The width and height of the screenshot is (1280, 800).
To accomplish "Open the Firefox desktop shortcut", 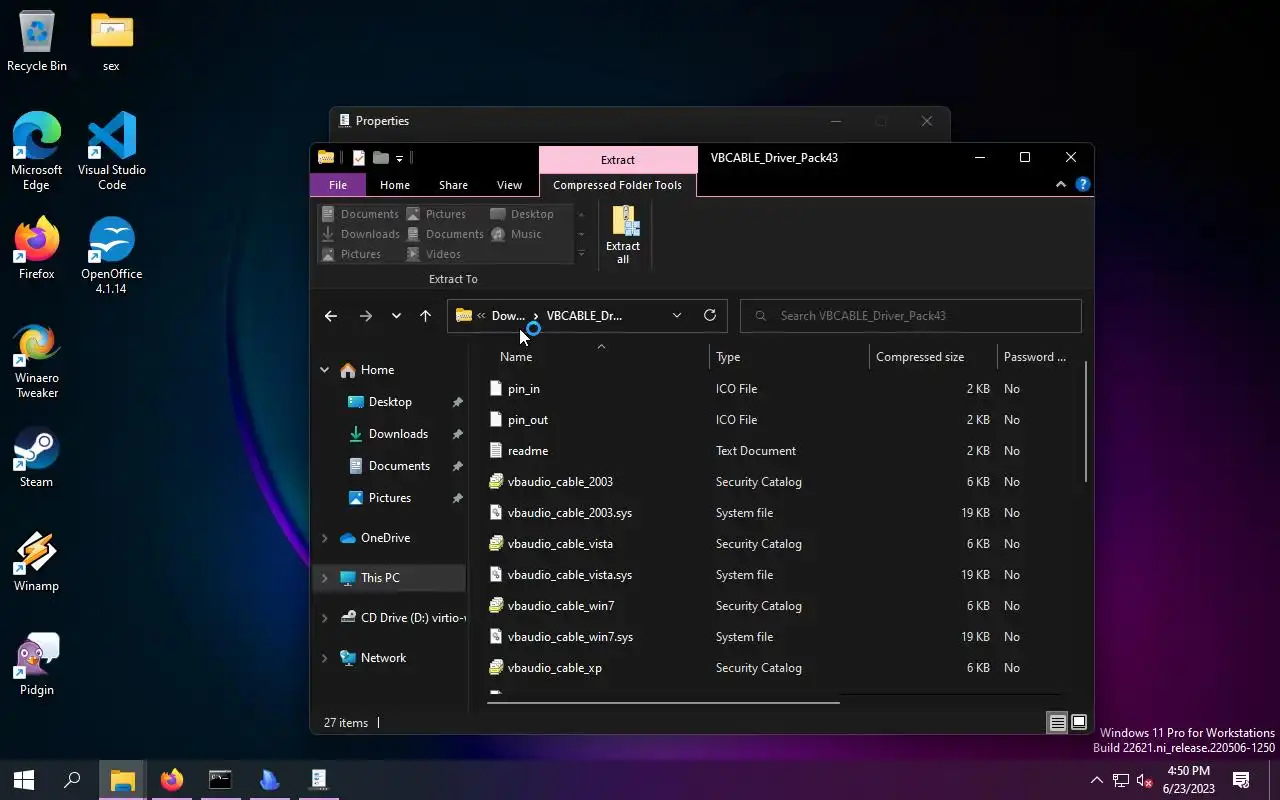I will (x=37, y=249).
